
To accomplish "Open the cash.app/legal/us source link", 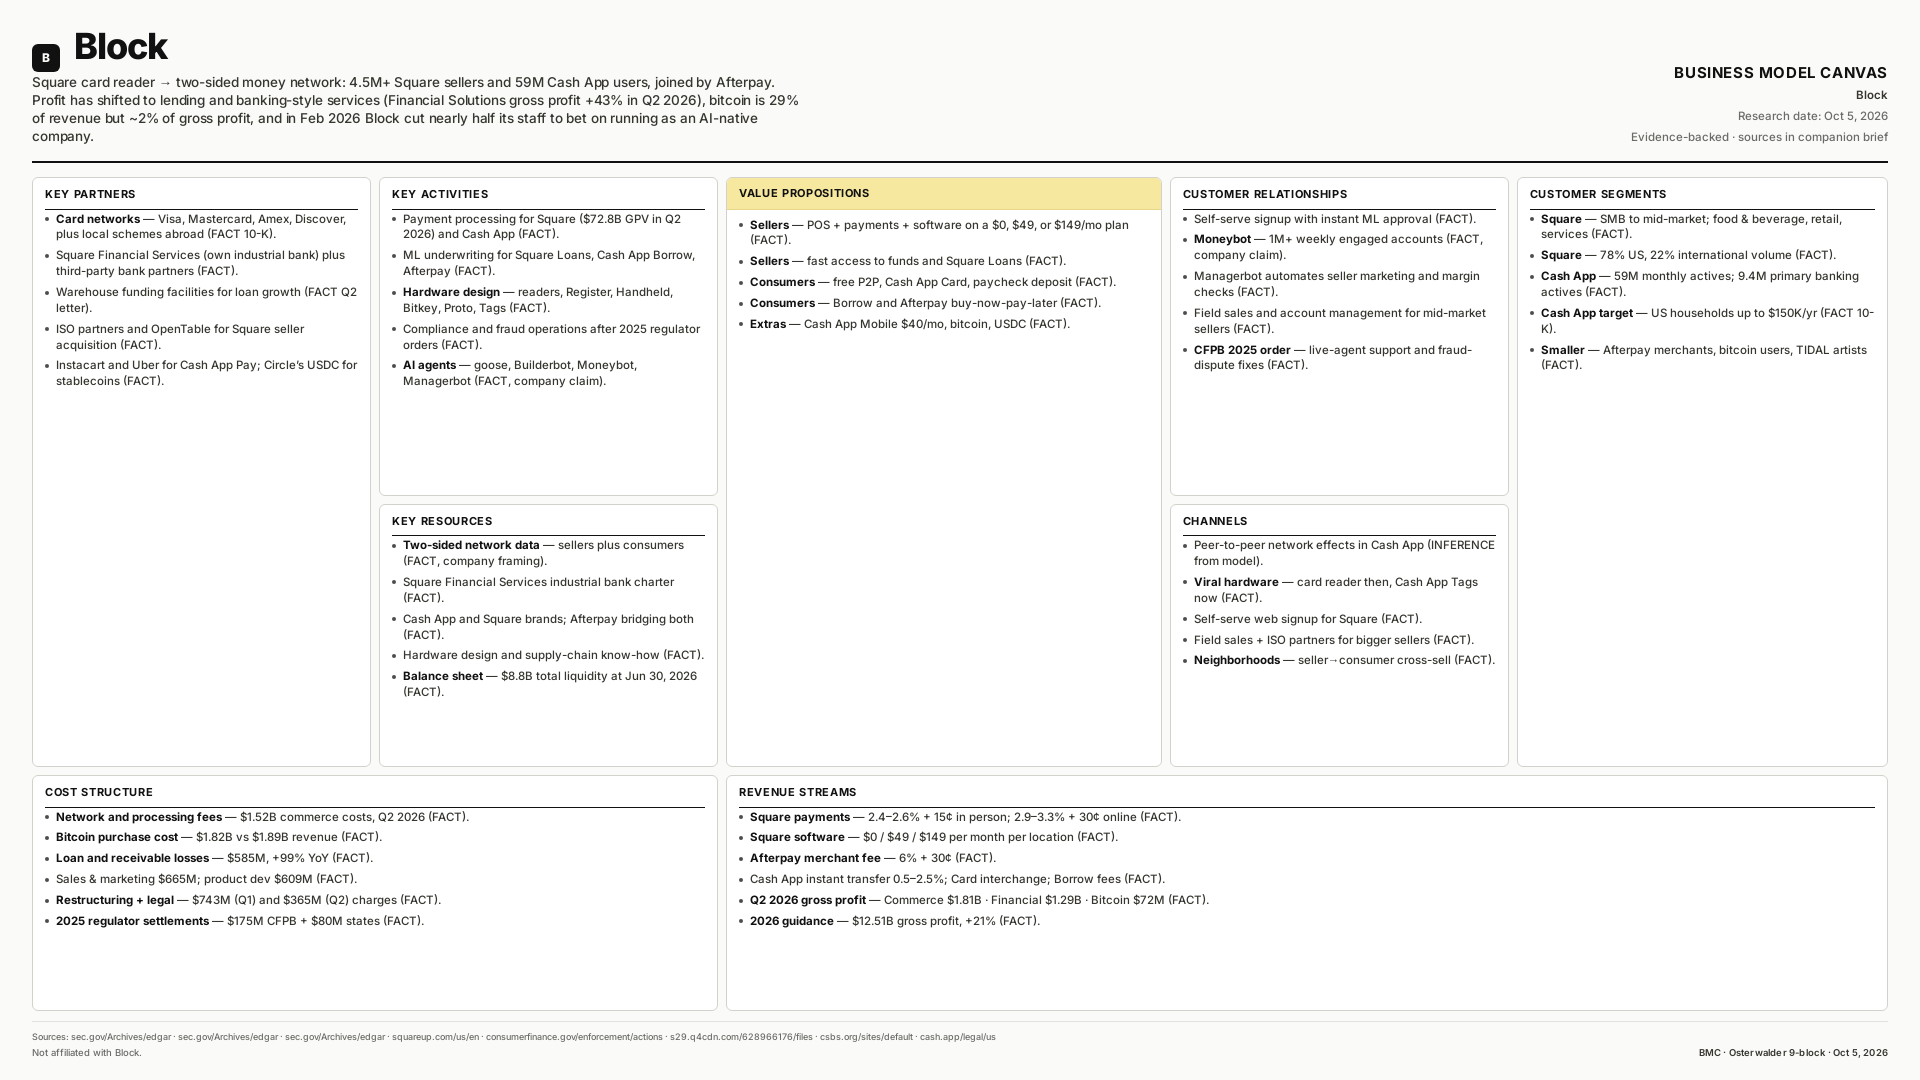I will [957, 1037].
